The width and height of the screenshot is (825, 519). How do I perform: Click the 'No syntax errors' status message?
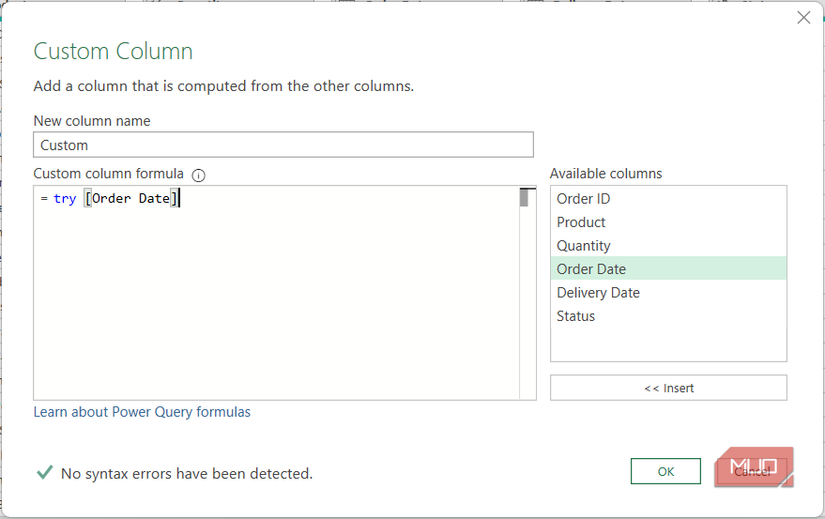[186, 473]
